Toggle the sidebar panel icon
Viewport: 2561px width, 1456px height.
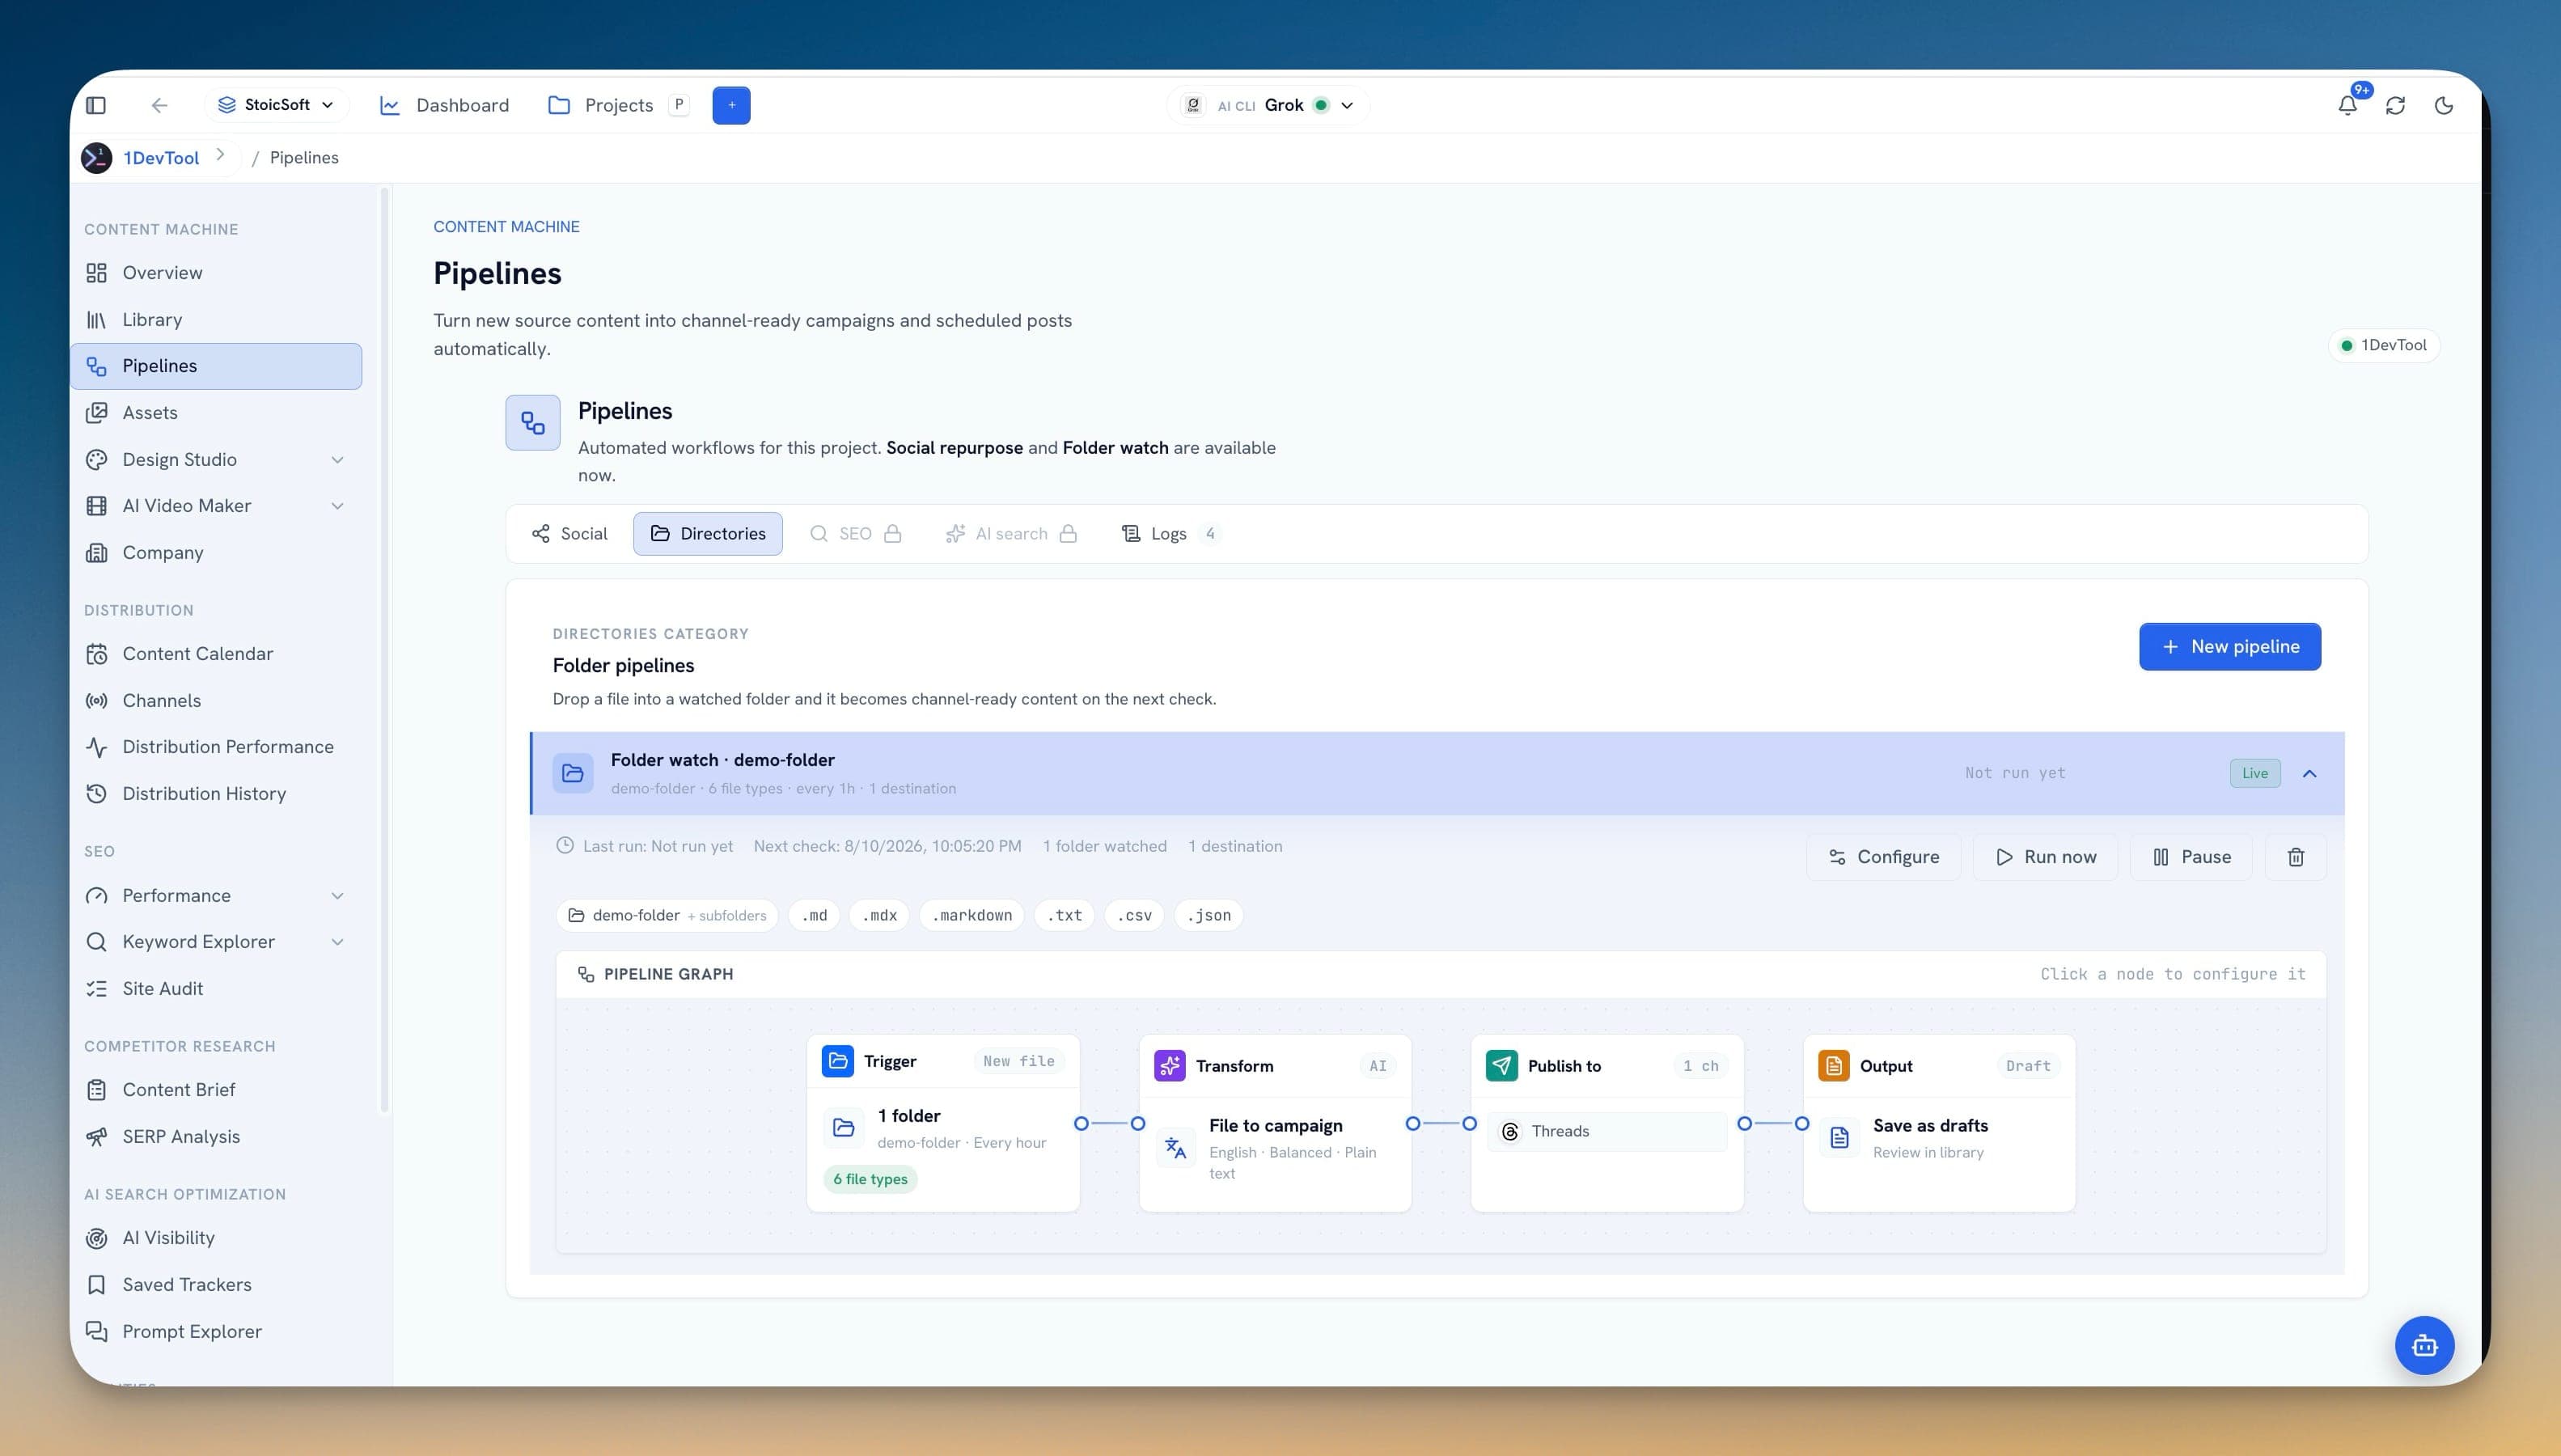[96, 105]
